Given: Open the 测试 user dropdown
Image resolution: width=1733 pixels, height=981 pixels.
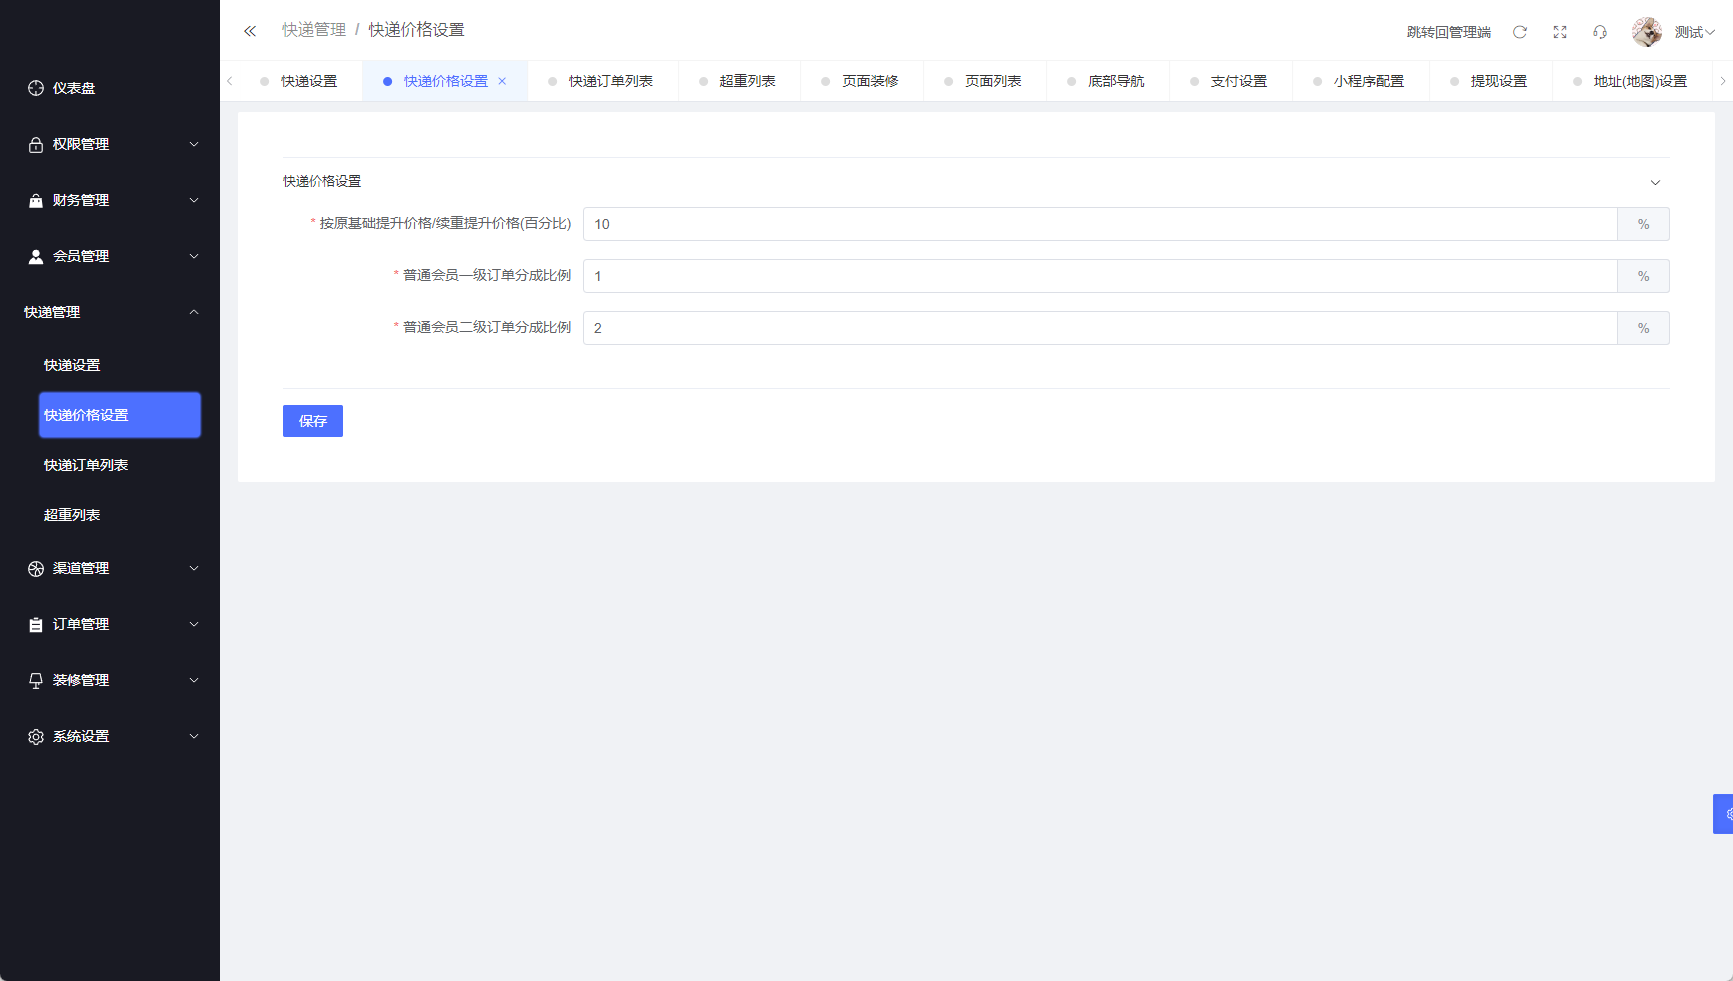Looking at the screenshot, I should [x=1694, y=32].
